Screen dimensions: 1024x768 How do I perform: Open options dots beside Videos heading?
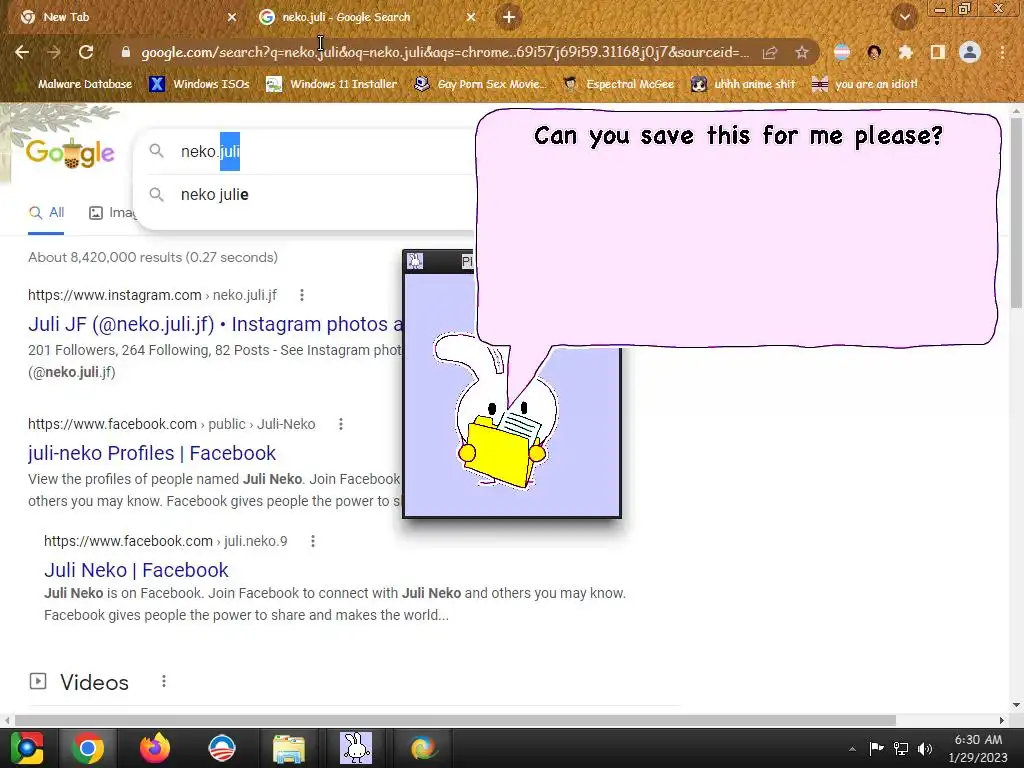164,682
